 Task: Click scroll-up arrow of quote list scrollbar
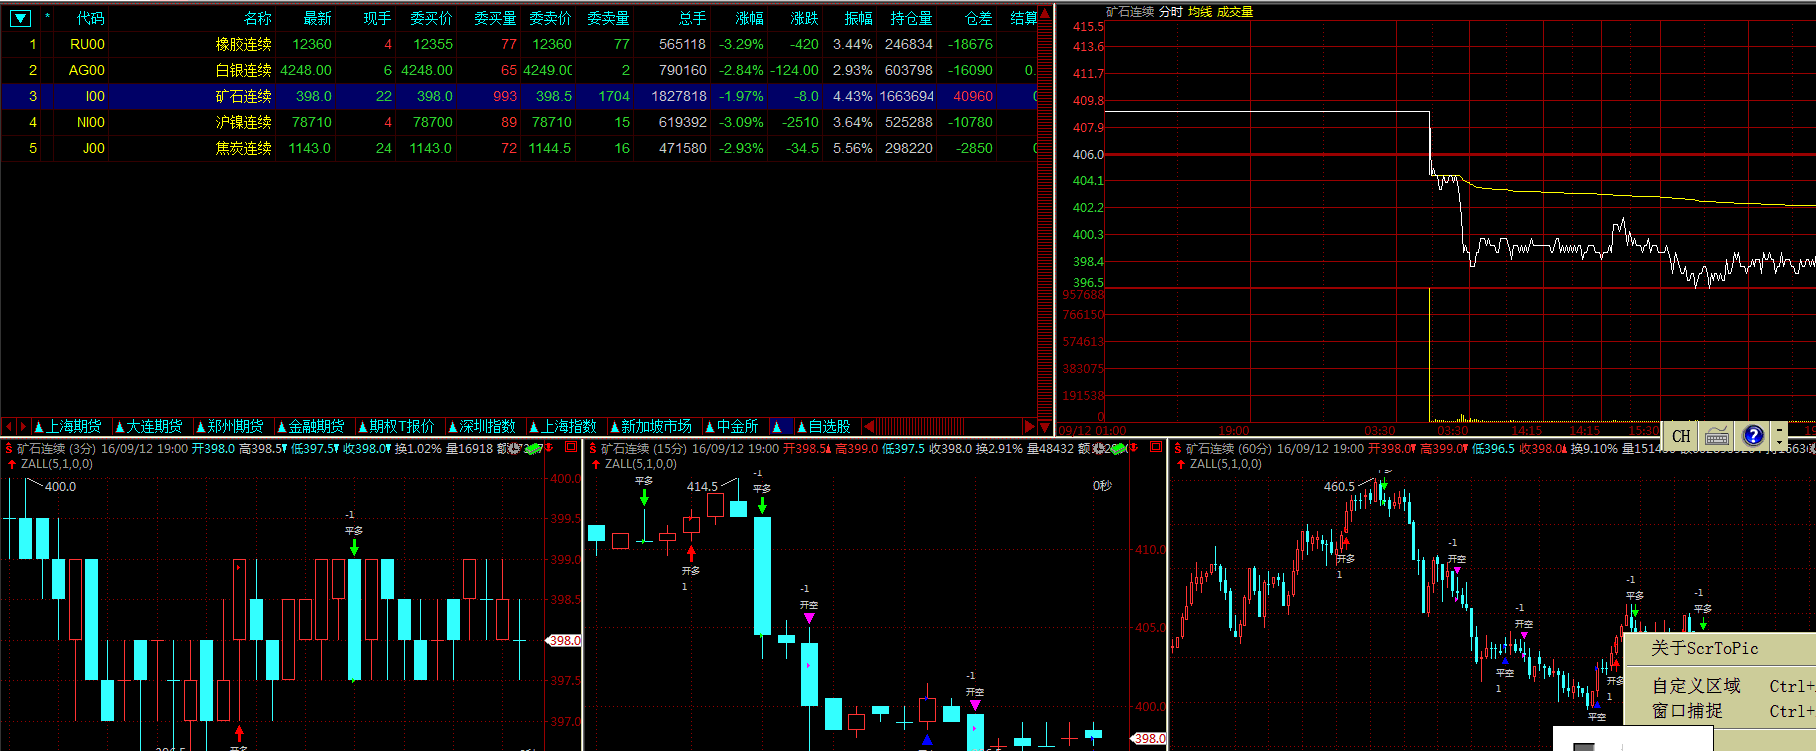1045,14
